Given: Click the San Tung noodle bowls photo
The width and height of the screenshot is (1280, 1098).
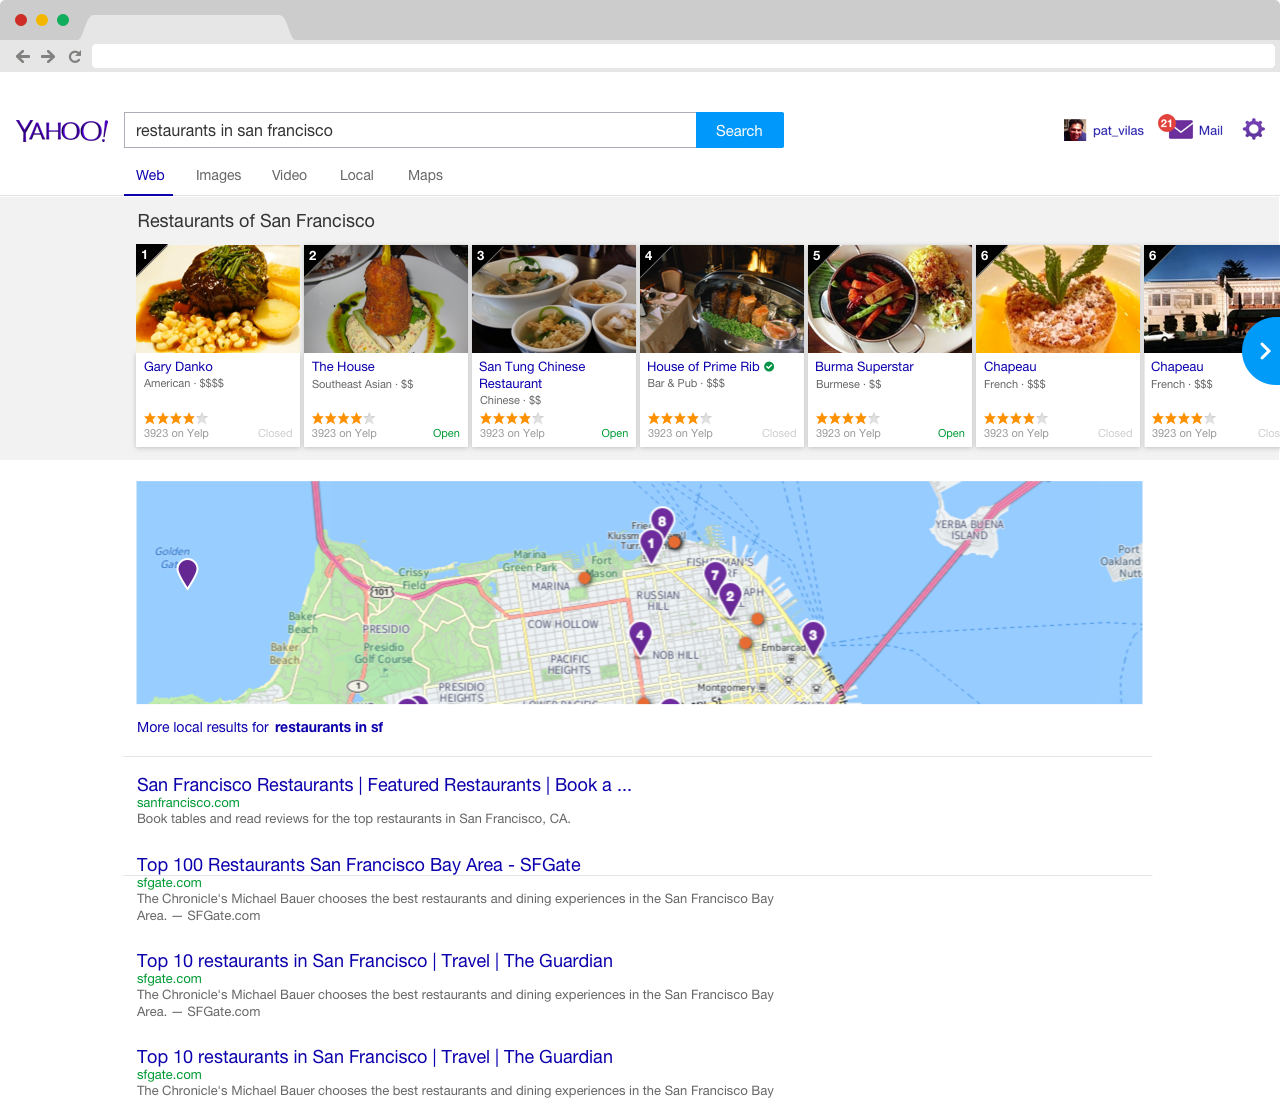Looking at the screenshot, I should [x=554, y=299].
